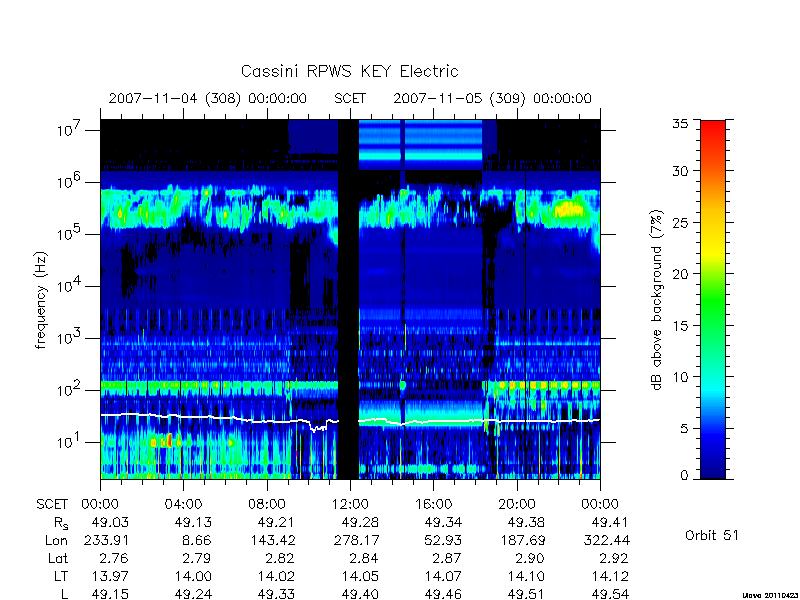This screenshot has width=800, height=600.
Task: Click the L value 49.15
Action: tap(110, 594)
